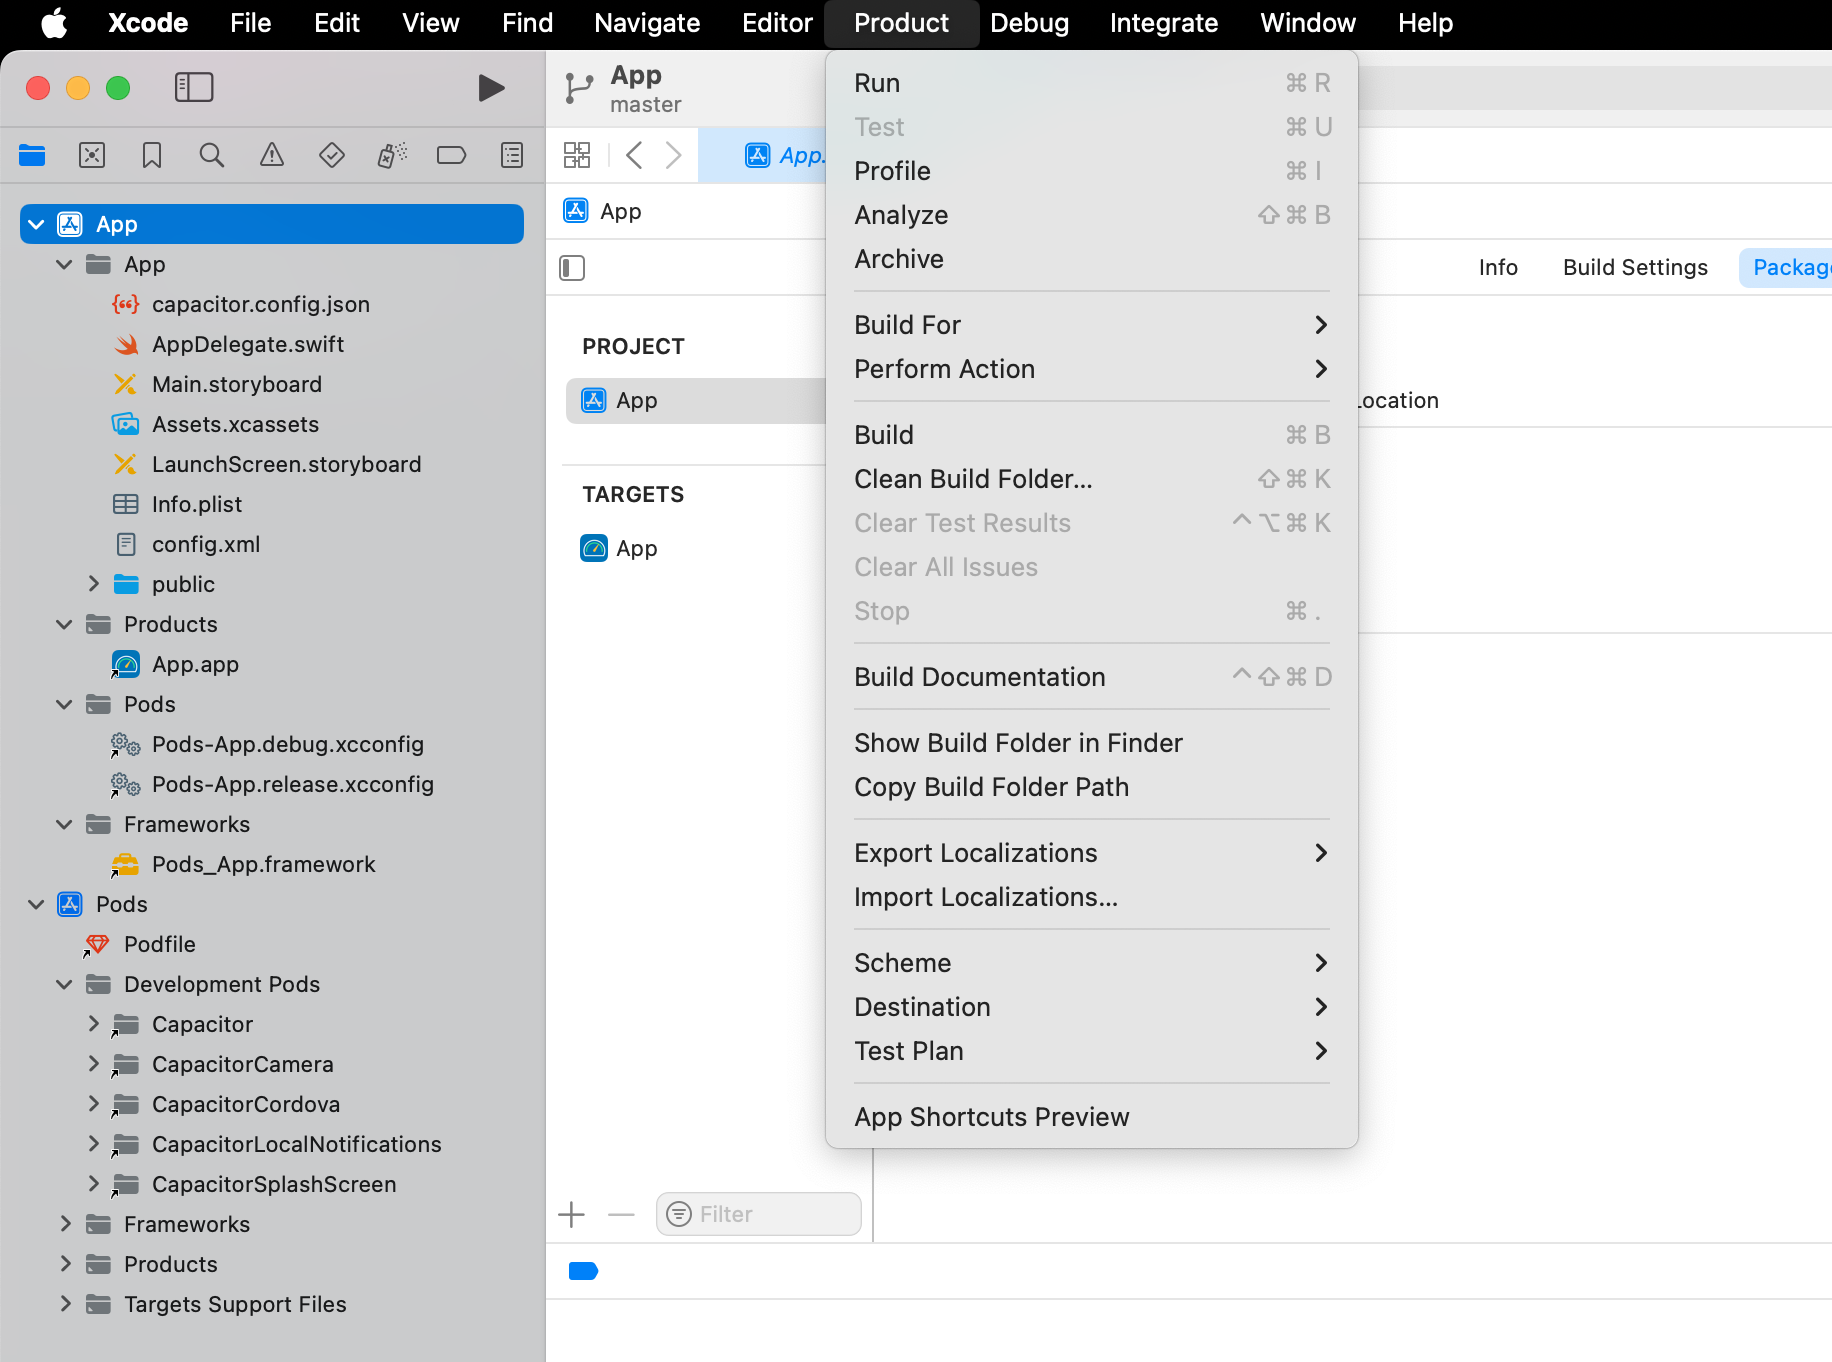Go forward with the right chevron
The image size is (1832, 1362).
(674, 155)
